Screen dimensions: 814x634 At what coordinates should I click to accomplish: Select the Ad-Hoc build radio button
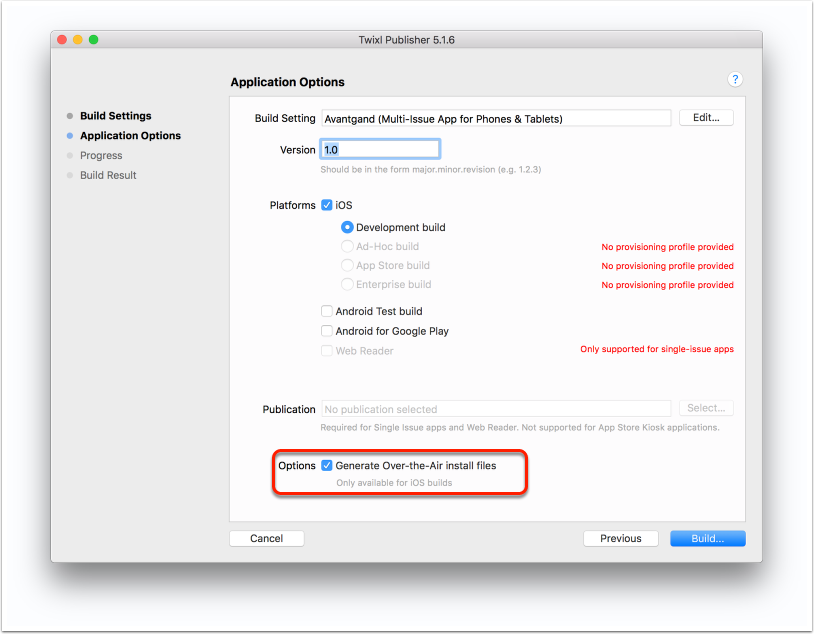347,246
